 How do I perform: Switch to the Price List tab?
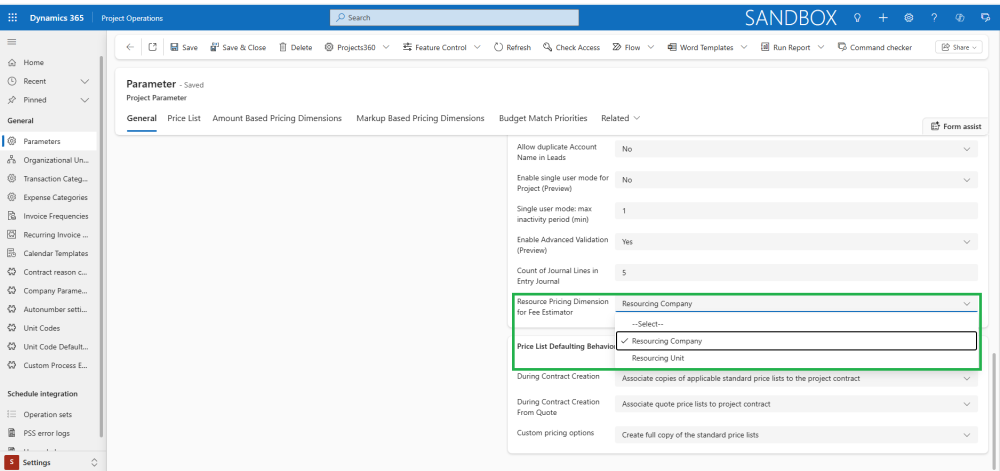(184, 118)
